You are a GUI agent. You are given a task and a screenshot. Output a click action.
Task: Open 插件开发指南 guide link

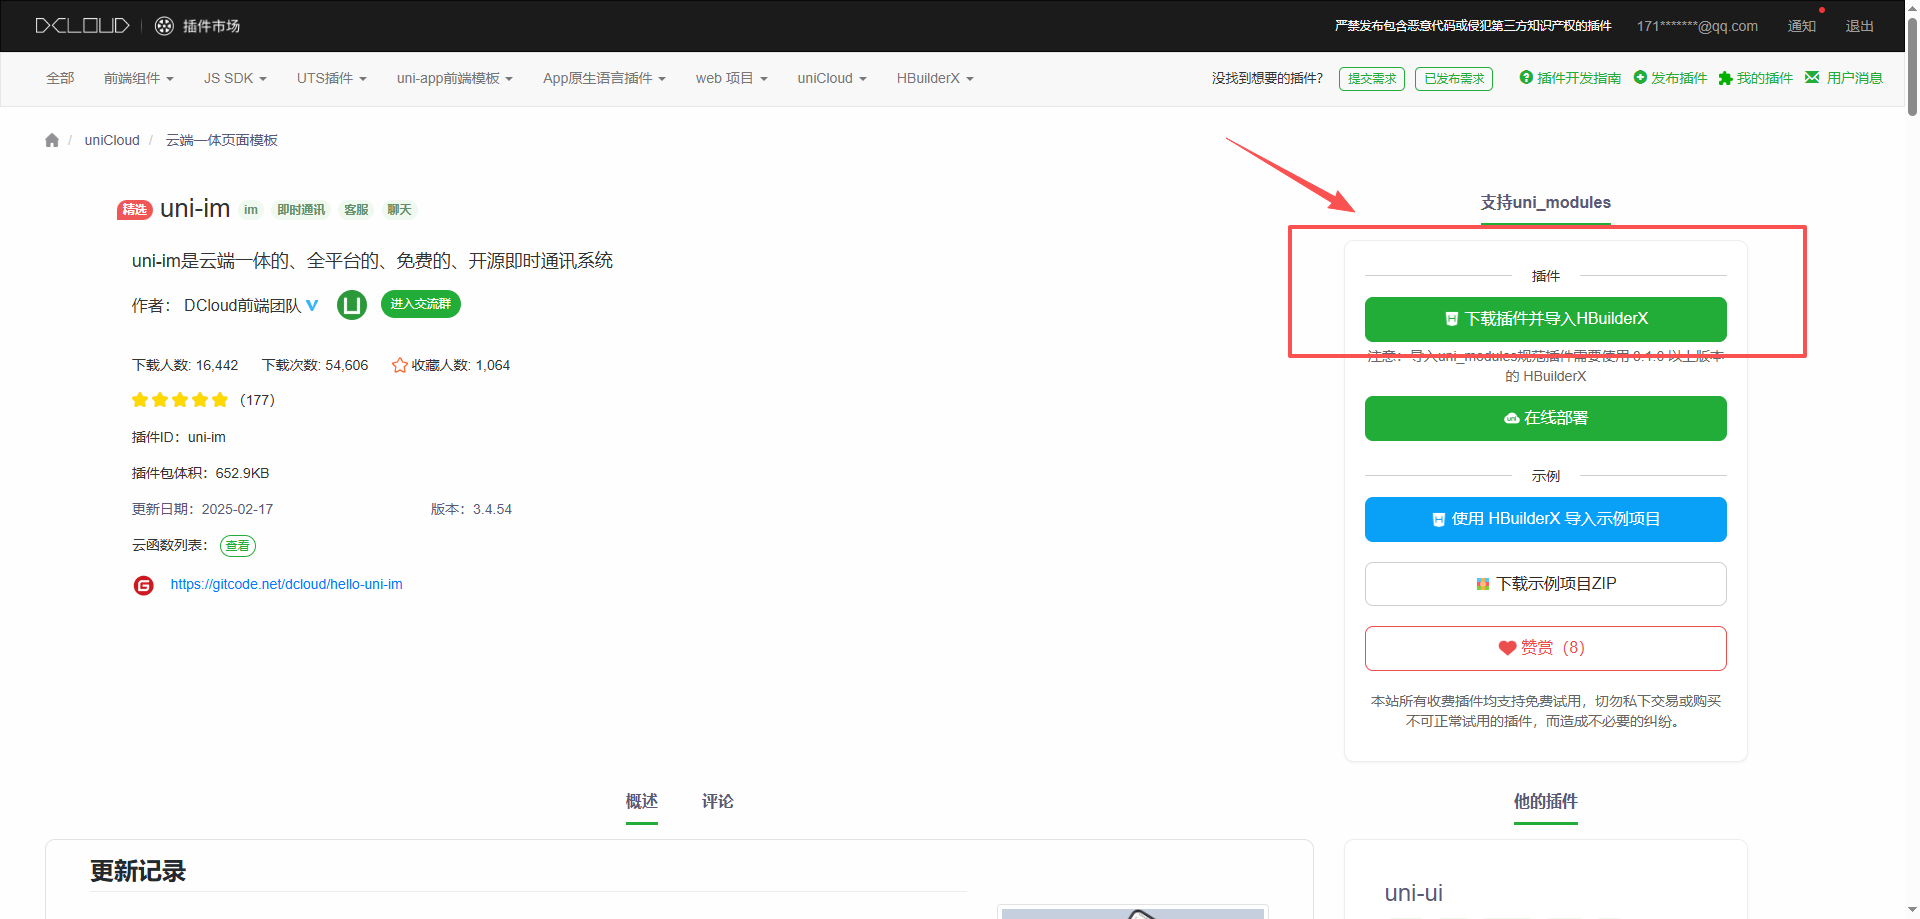coord(1570,78)
